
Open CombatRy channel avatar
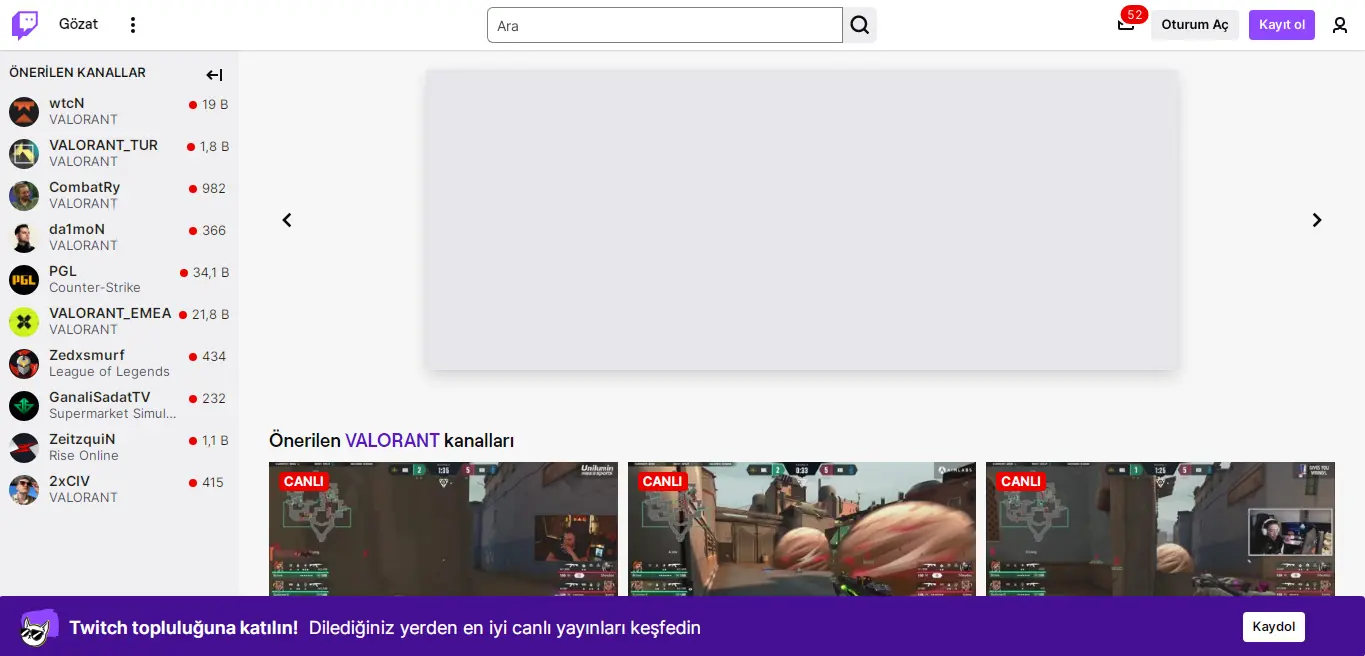point(24,195)
